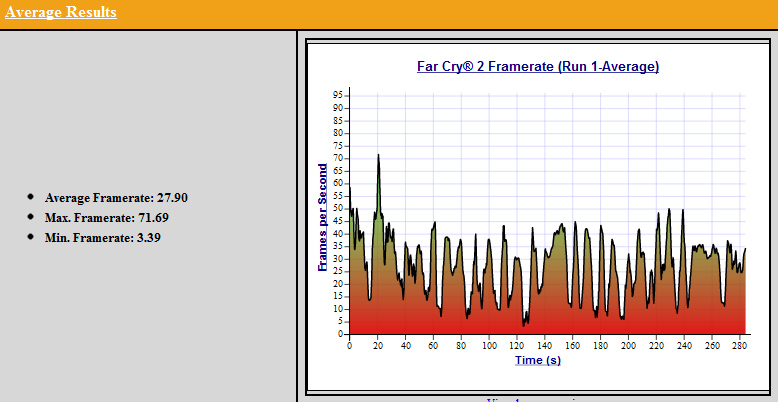This screenshot has height=402, width=778.
Task: Click the 140 tick on the time axis
Action: point(544,346)
